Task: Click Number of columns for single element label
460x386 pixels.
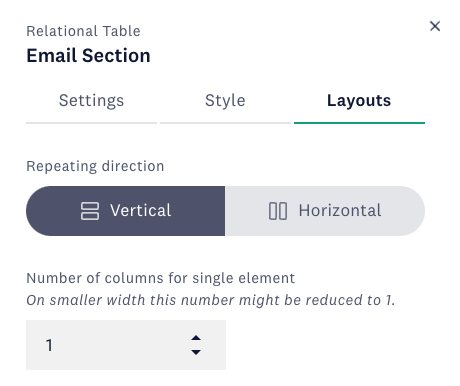Action: point(161,278)
